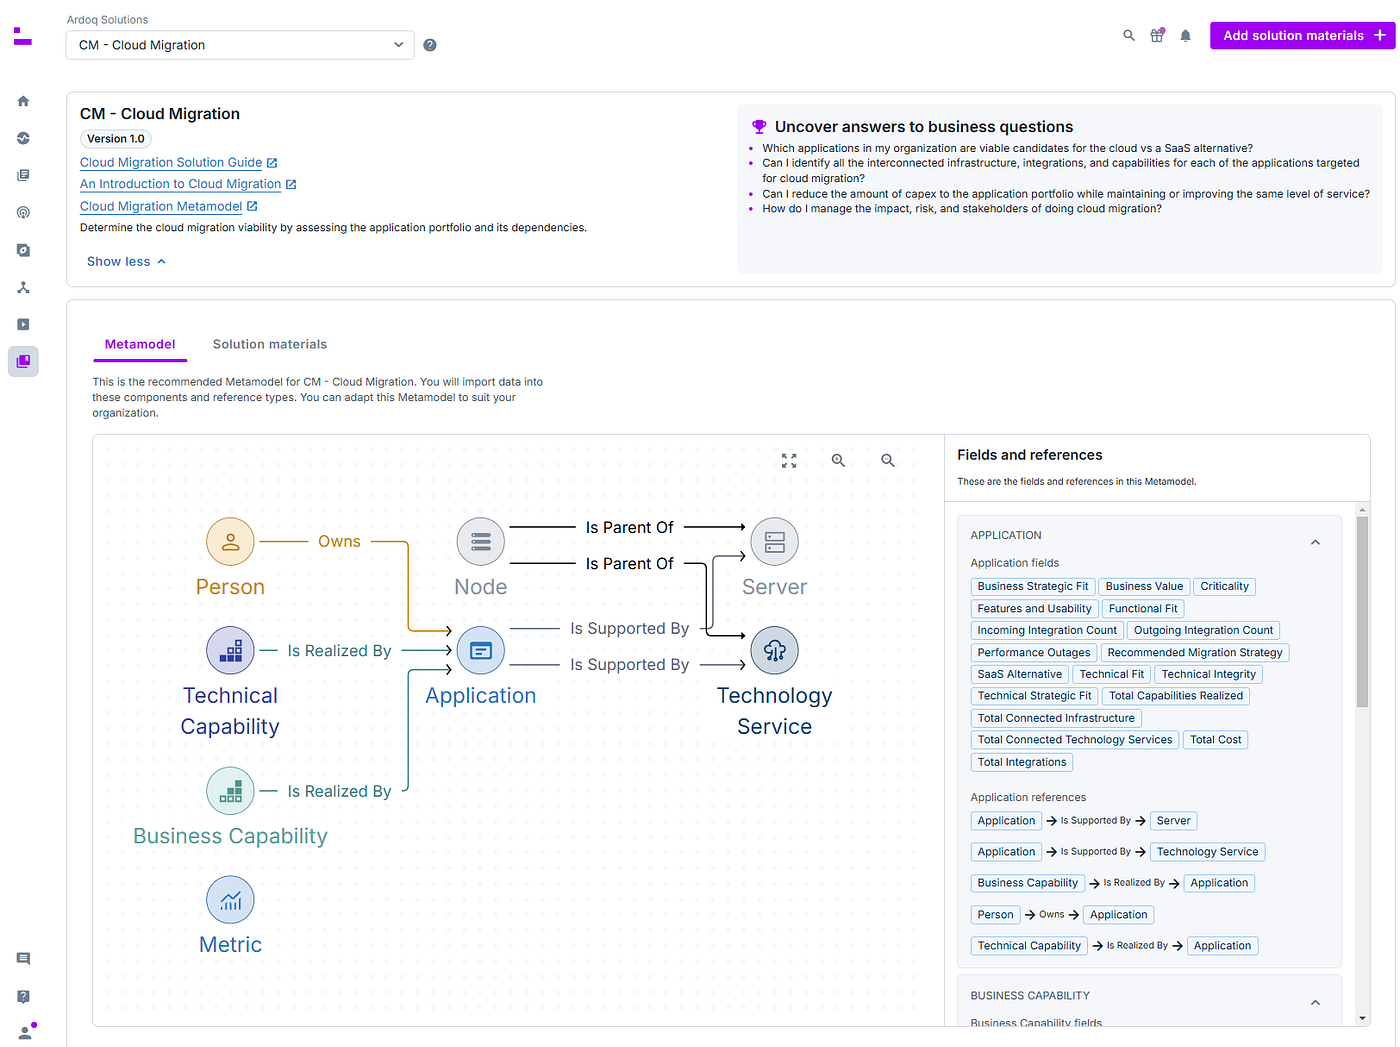The image size is (1400, 1047).
Task: Switch to the Solution materials tab
Action: pyautogui.click(x=269, y=343)
